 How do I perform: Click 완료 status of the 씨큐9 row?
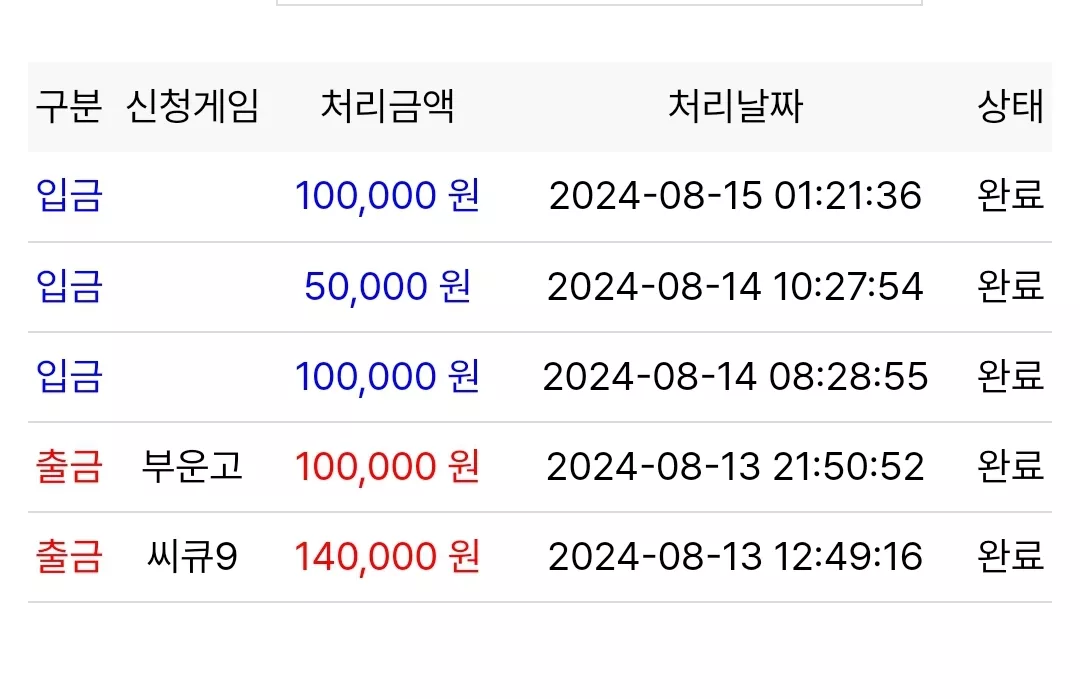click(1010, 556)
